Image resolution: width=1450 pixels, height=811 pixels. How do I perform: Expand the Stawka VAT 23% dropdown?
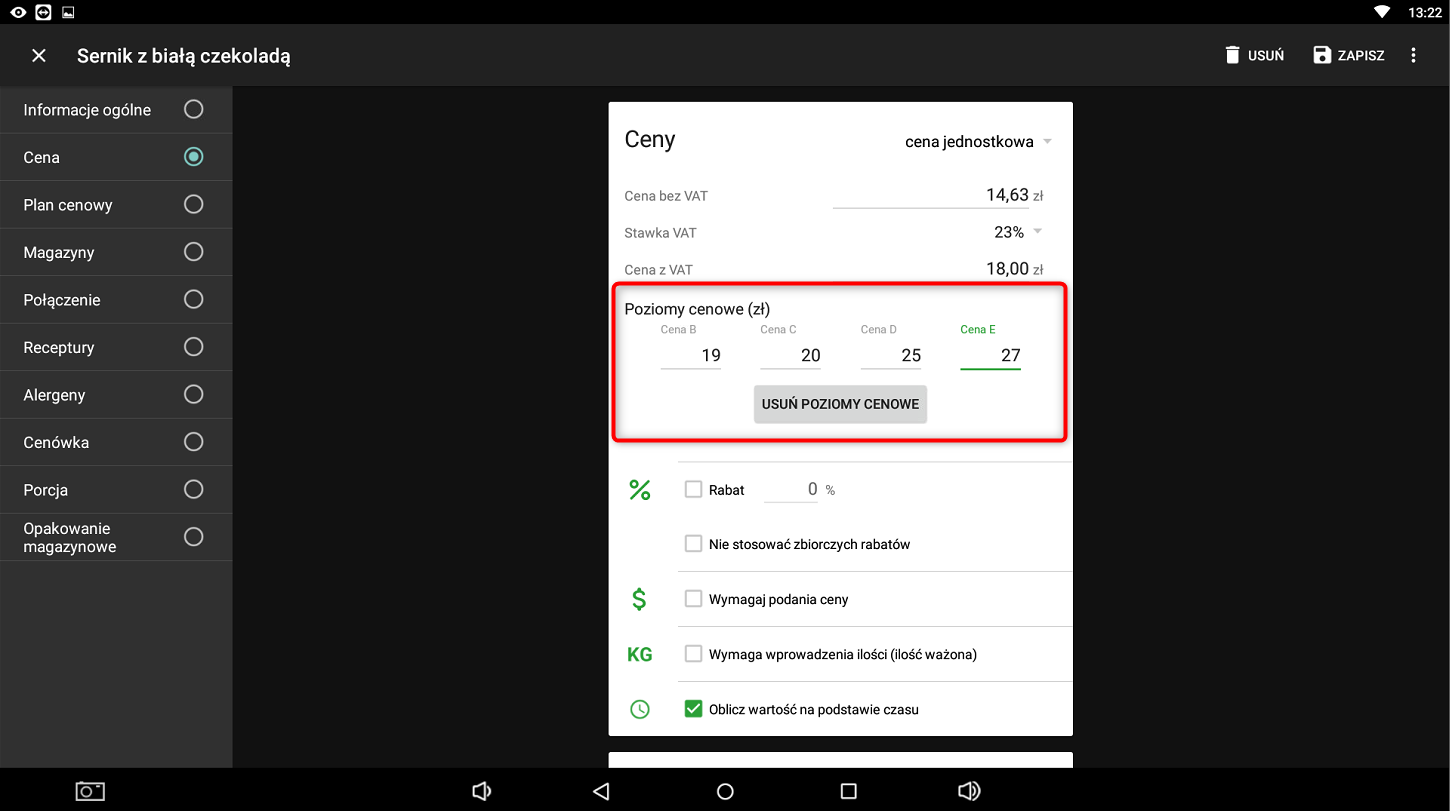[x=1018, y=232]
